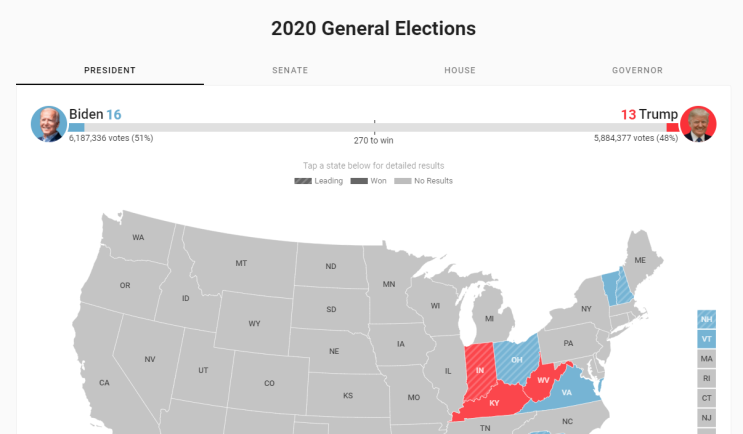
Task: Open Ohio results on the map
Action: 516,359
